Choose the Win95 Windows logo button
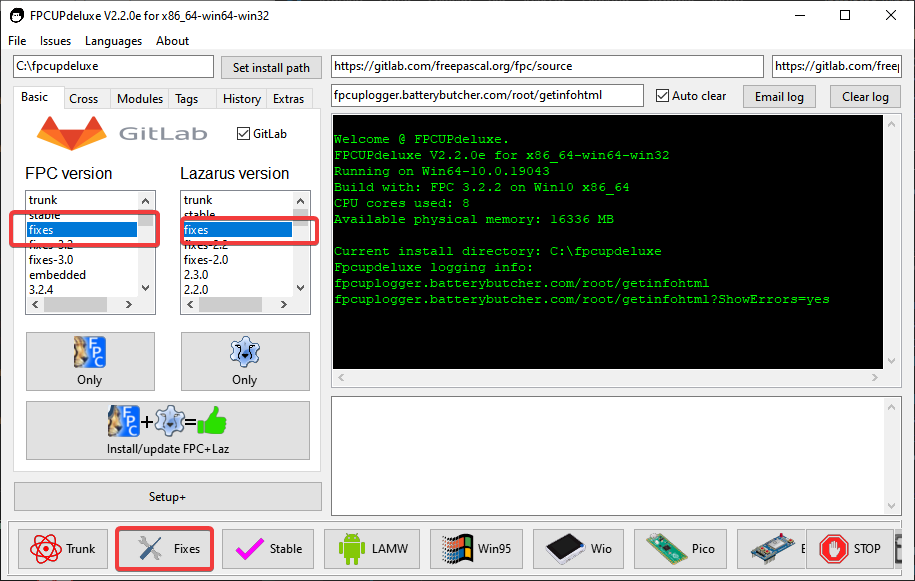This screenshot has height=581, width=915. [x=476, y=548]
